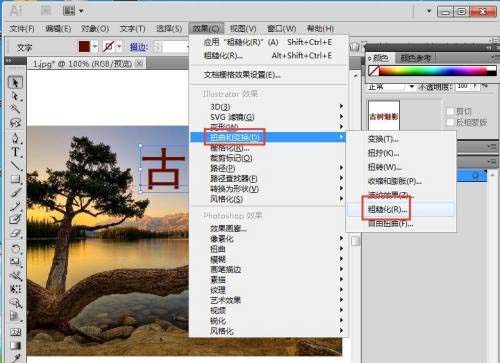Expand the 3D(3) effect submenu
Viewport: 500px width, 363px height.
click(341, 106)
